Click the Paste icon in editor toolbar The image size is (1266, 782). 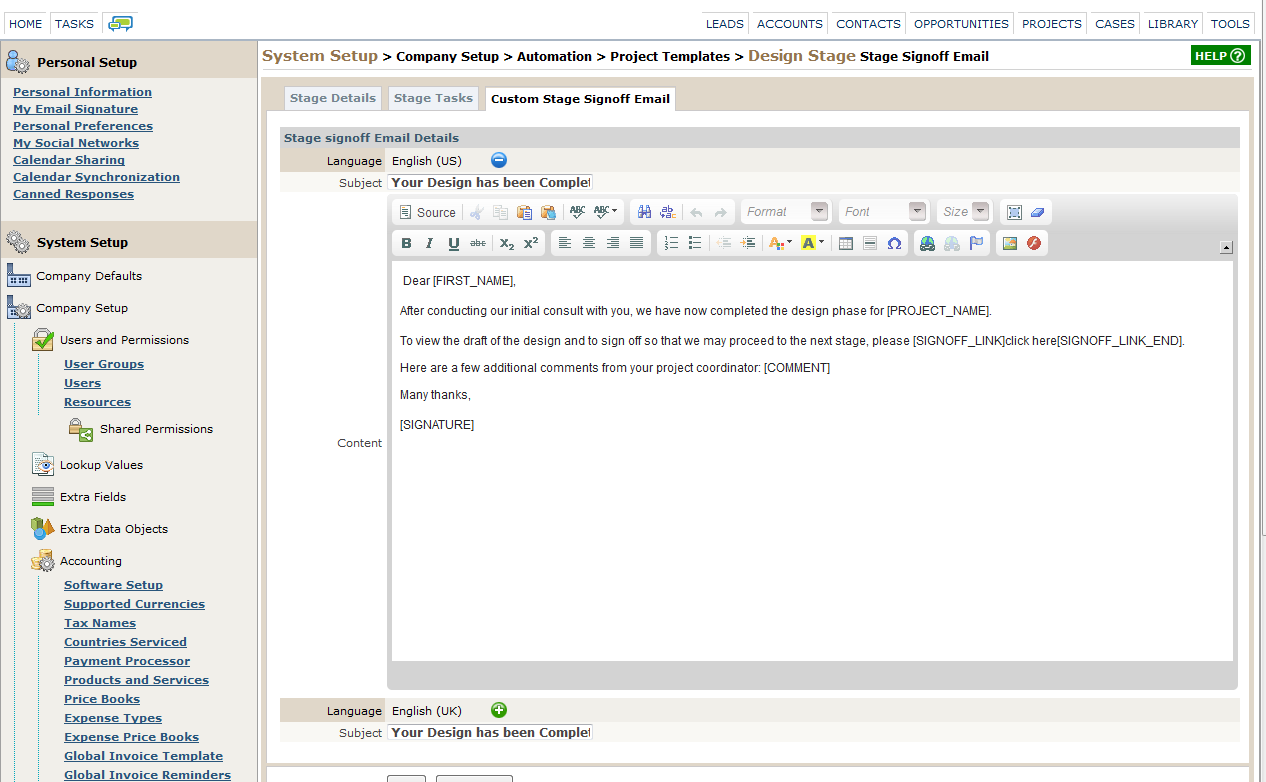click(524, 212)
